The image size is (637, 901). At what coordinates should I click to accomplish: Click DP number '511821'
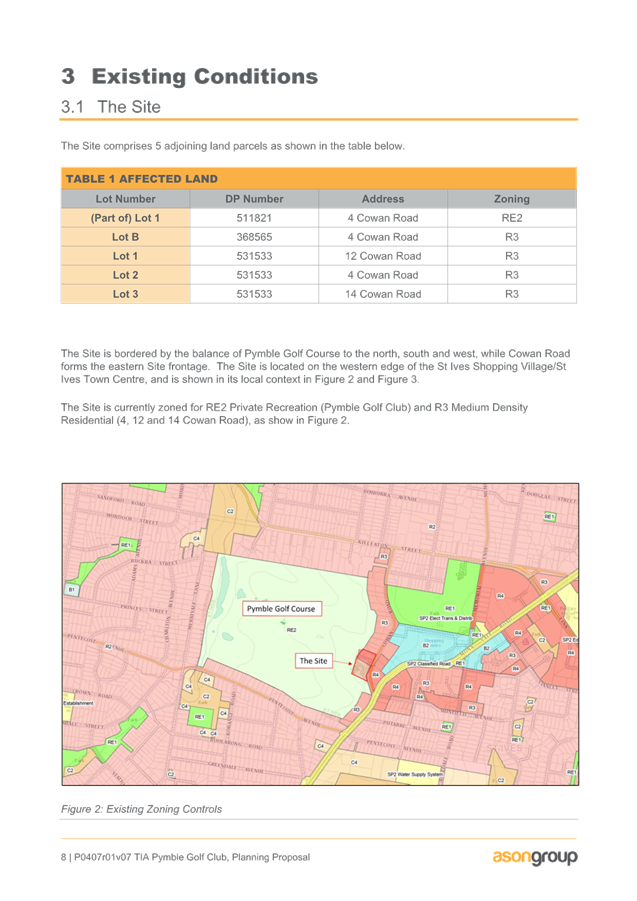pyautogui.click(x=254, y=218)
